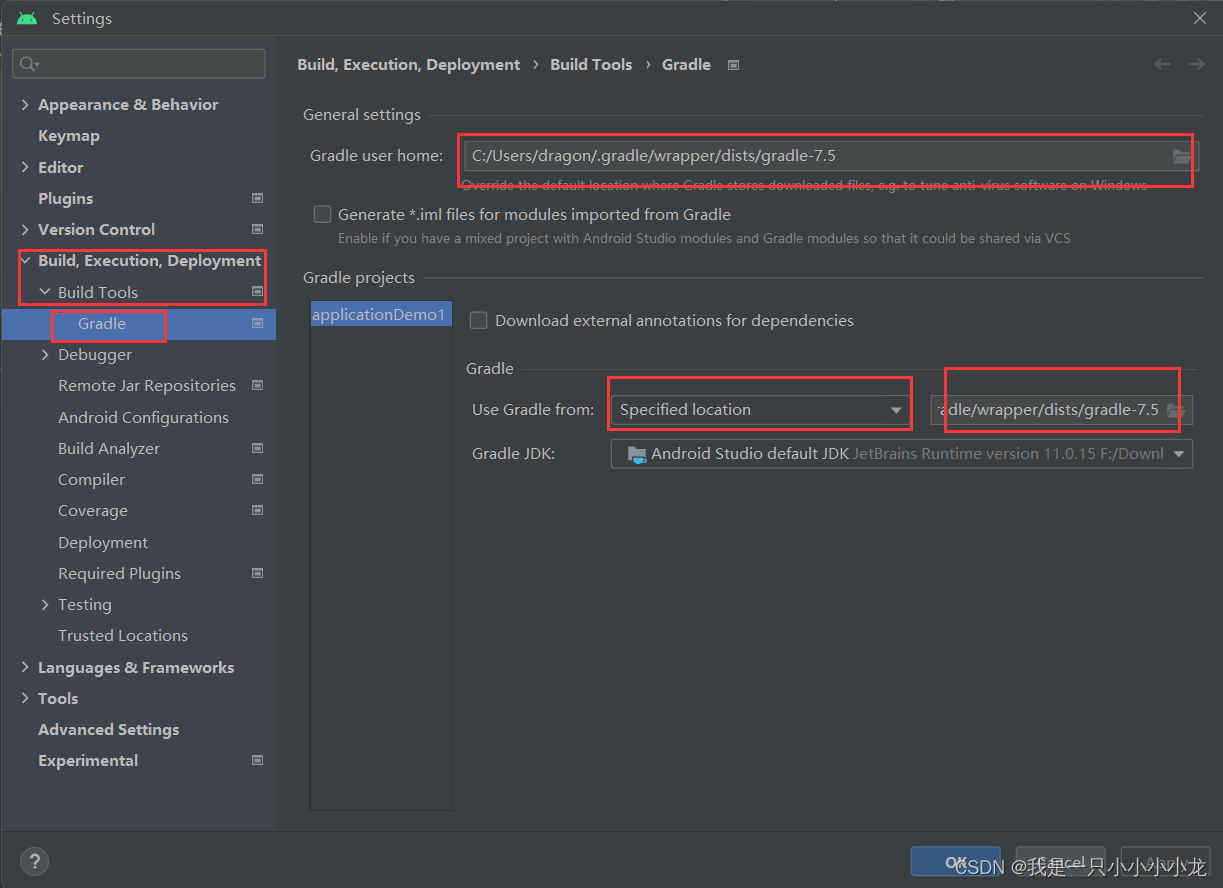Click the project icon next to Coverage
The width and height of the screenshot is (1223, 888).
point(257,510)
